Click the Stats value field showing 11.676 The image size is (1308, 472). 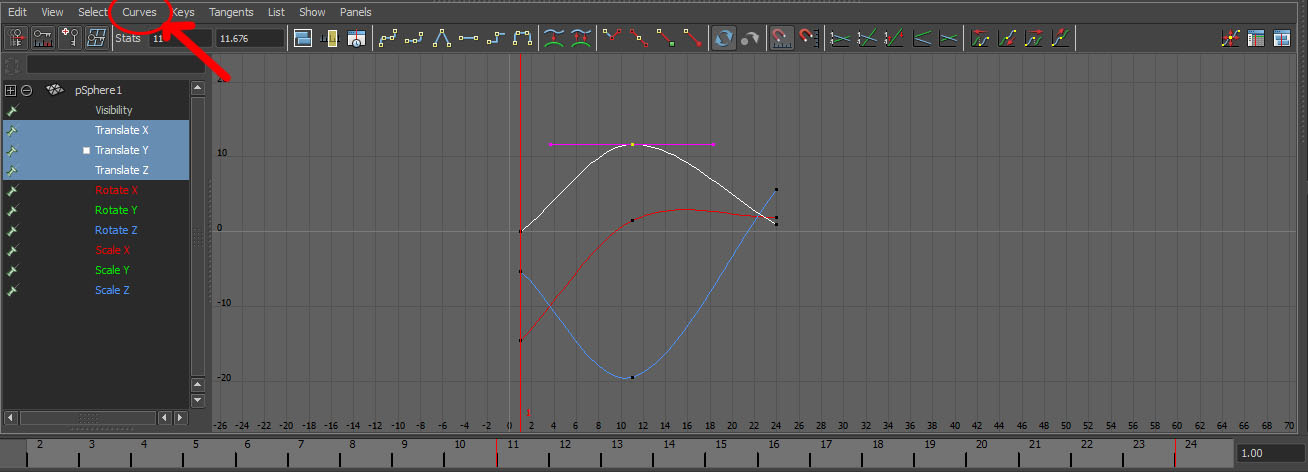point(250,38)
